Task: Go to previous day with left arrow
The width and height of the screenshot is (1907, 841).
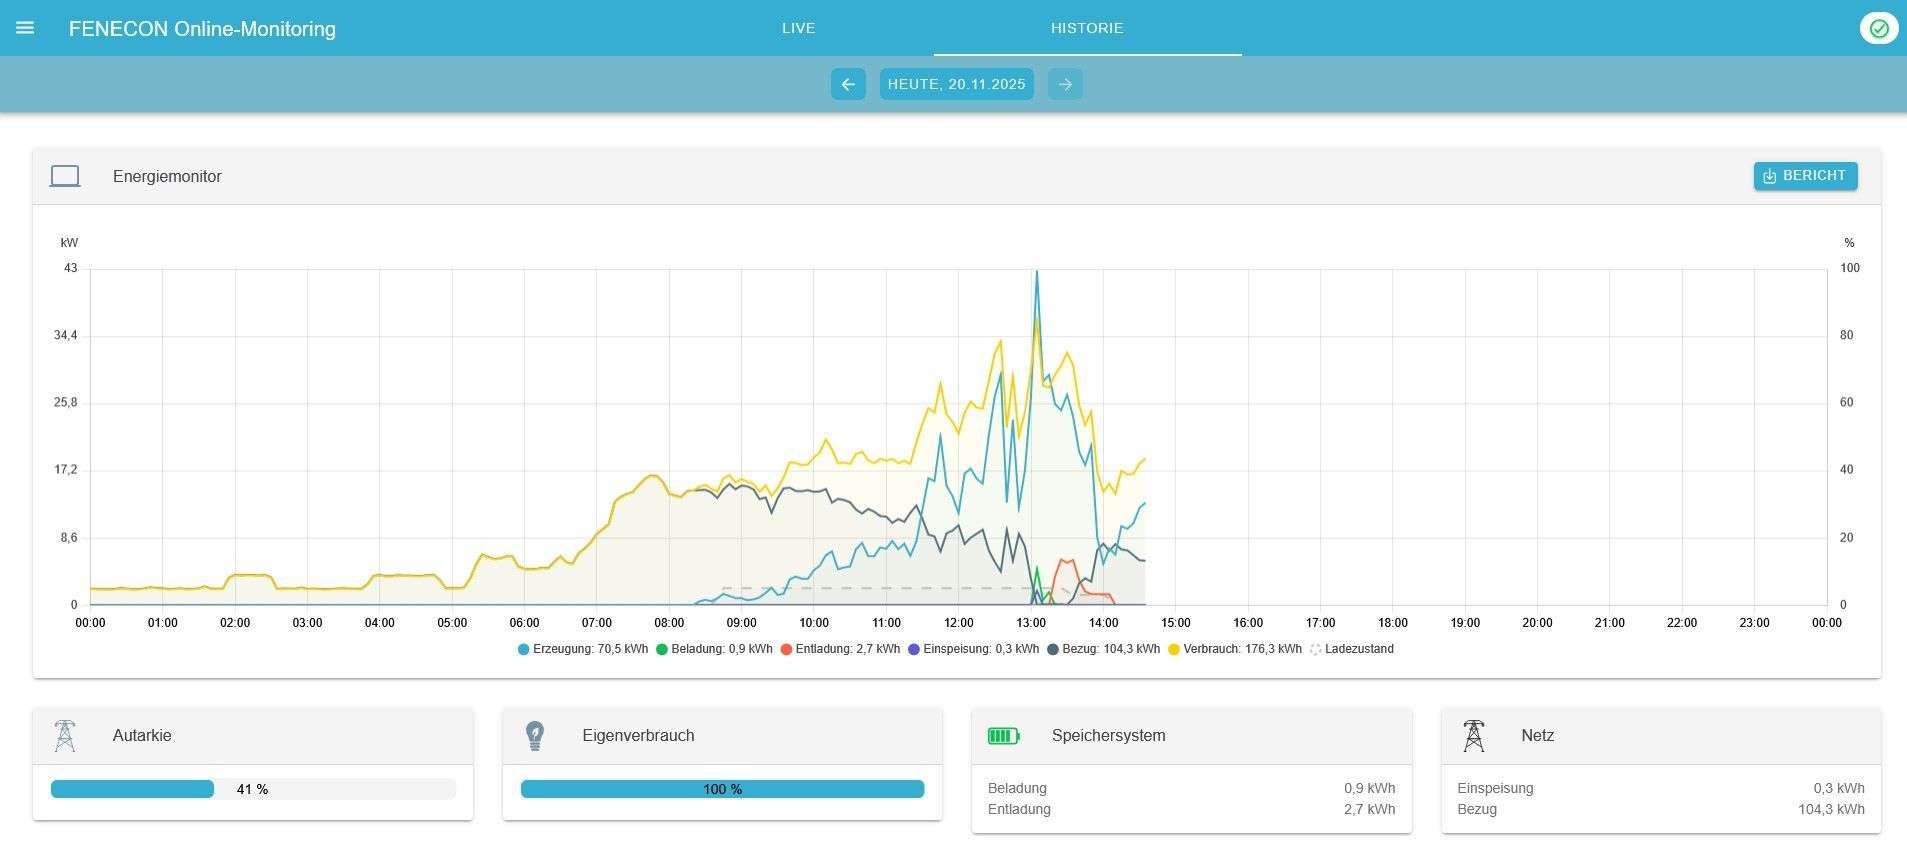Action: [847, 84]
